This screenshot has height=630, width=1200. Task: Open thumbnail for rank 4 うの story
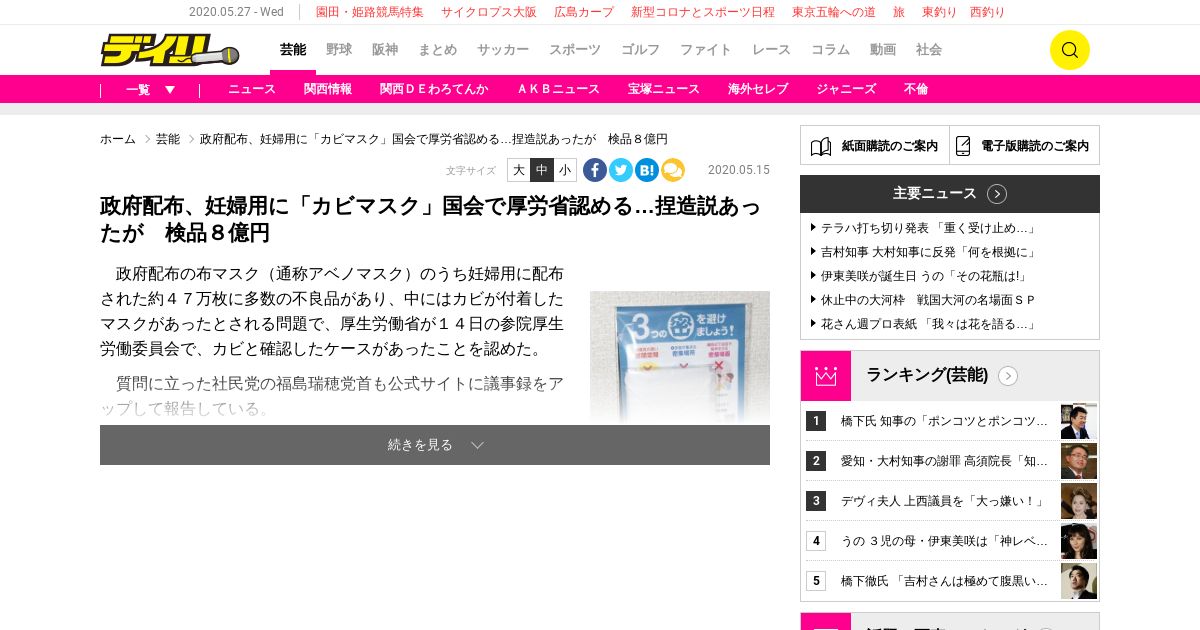click(1079, 541)
